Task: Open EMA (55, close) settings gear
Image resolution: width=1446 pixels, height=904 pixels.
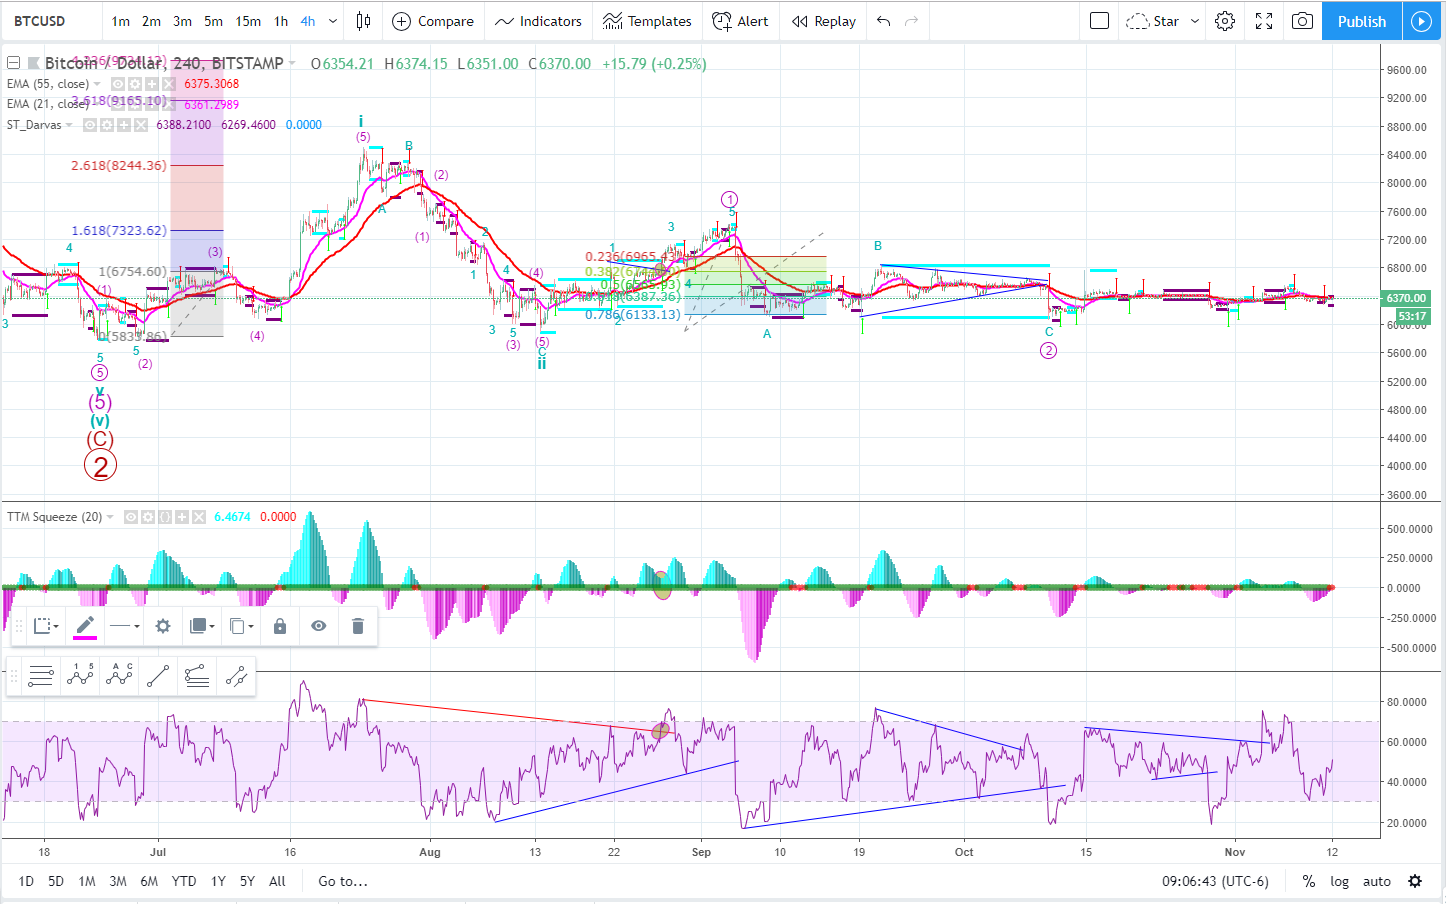Action: click(135, 84)
